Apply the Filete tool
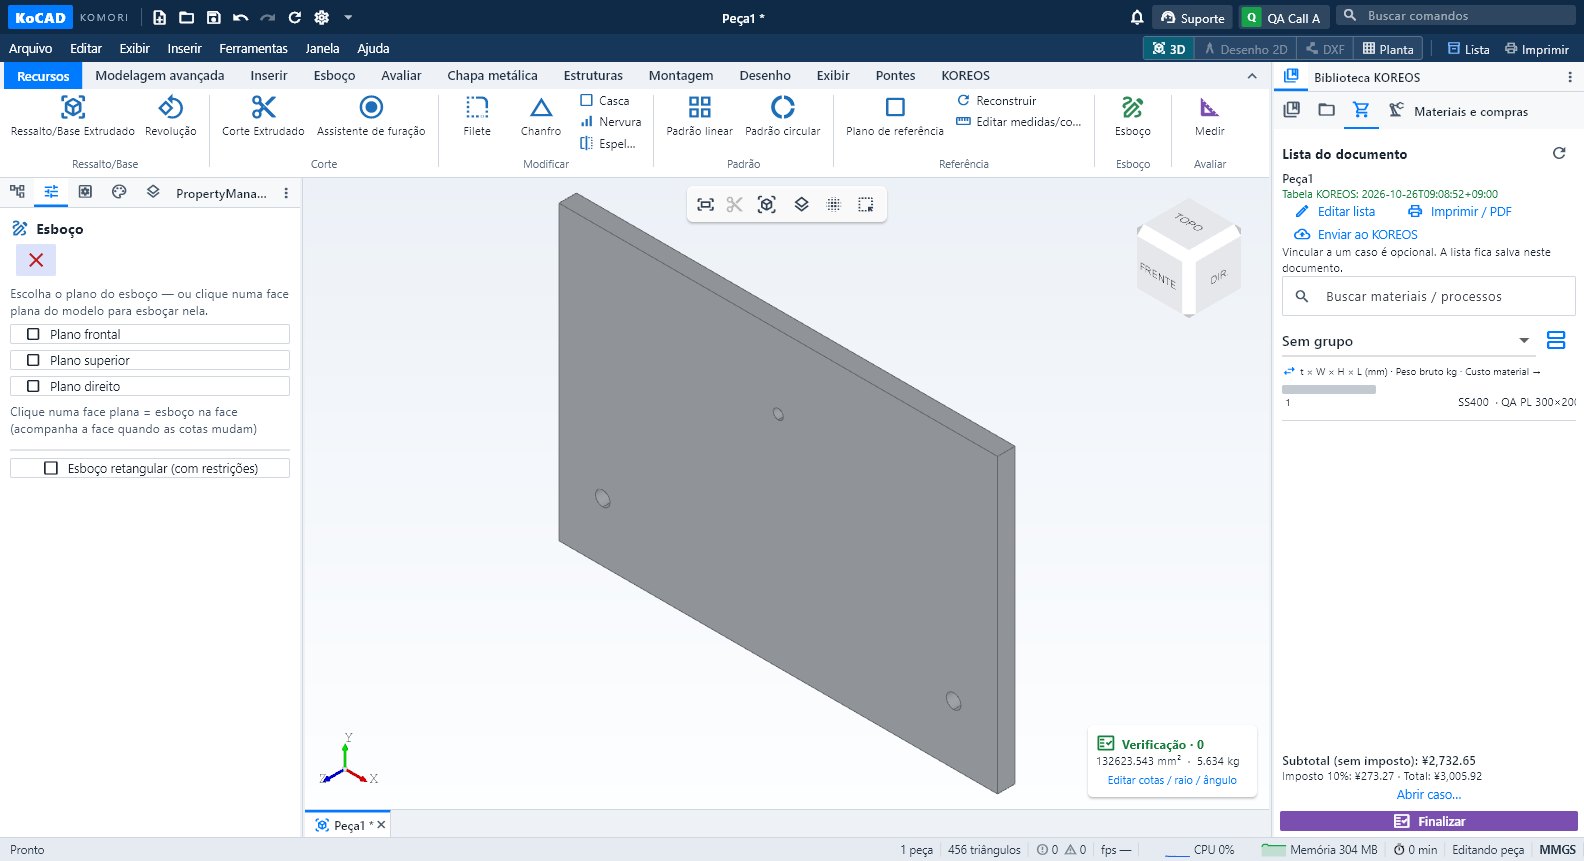1584x861 pixels. (x=477, y=116)
